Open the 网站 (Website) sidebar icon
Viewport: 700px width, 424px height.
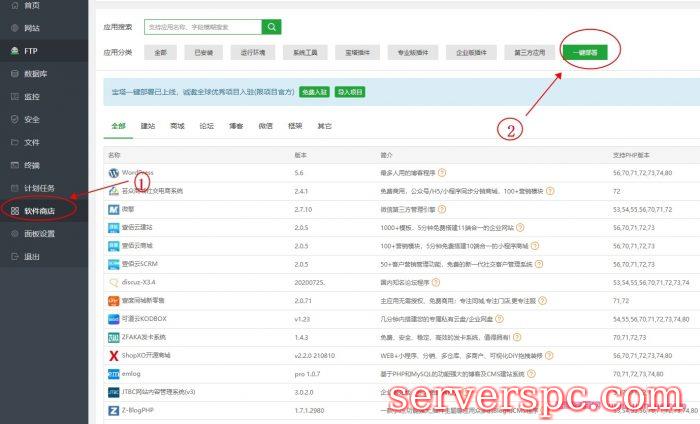point(13,28)
